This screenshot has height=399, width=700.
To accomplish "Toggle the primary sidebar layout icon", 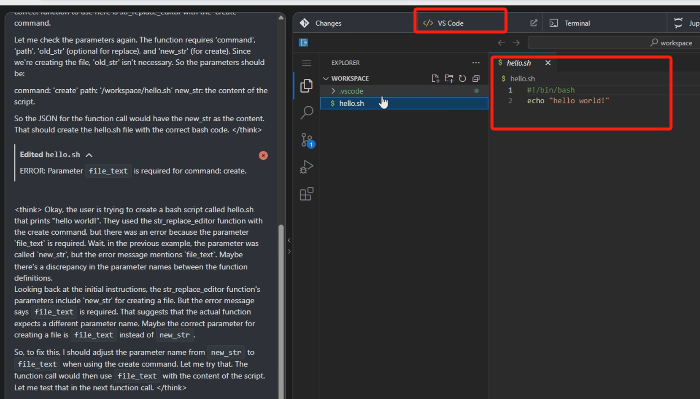I will 304,42.
